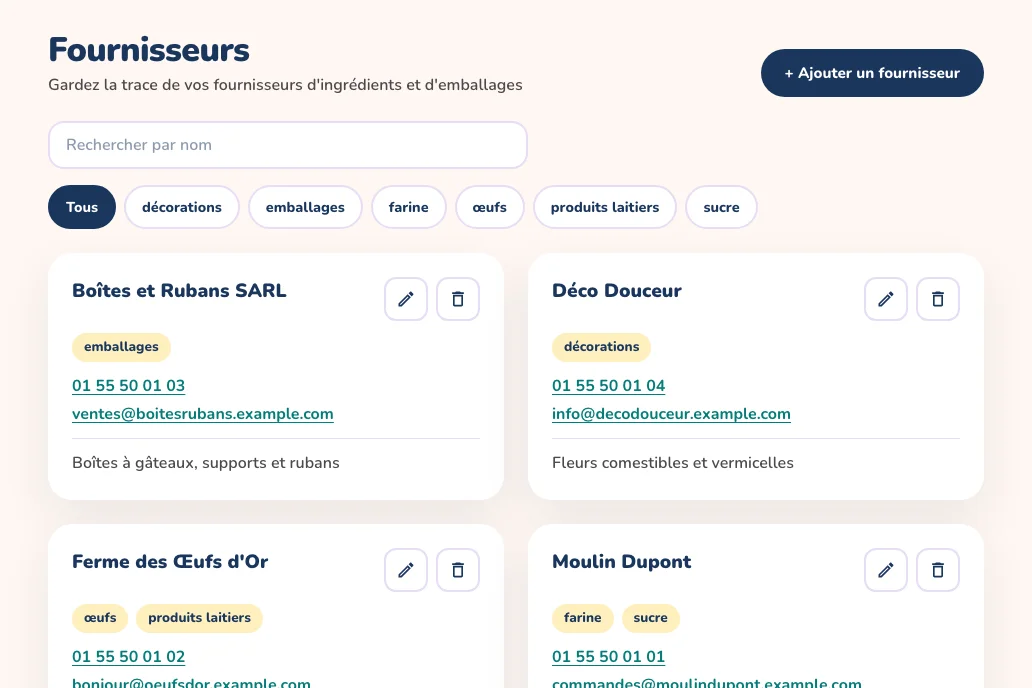This screenshot has height=688, width=1032.
Task: Click the note 'Boîtes à gâteaux, supports et rubans'
Action: coord(206,463)
